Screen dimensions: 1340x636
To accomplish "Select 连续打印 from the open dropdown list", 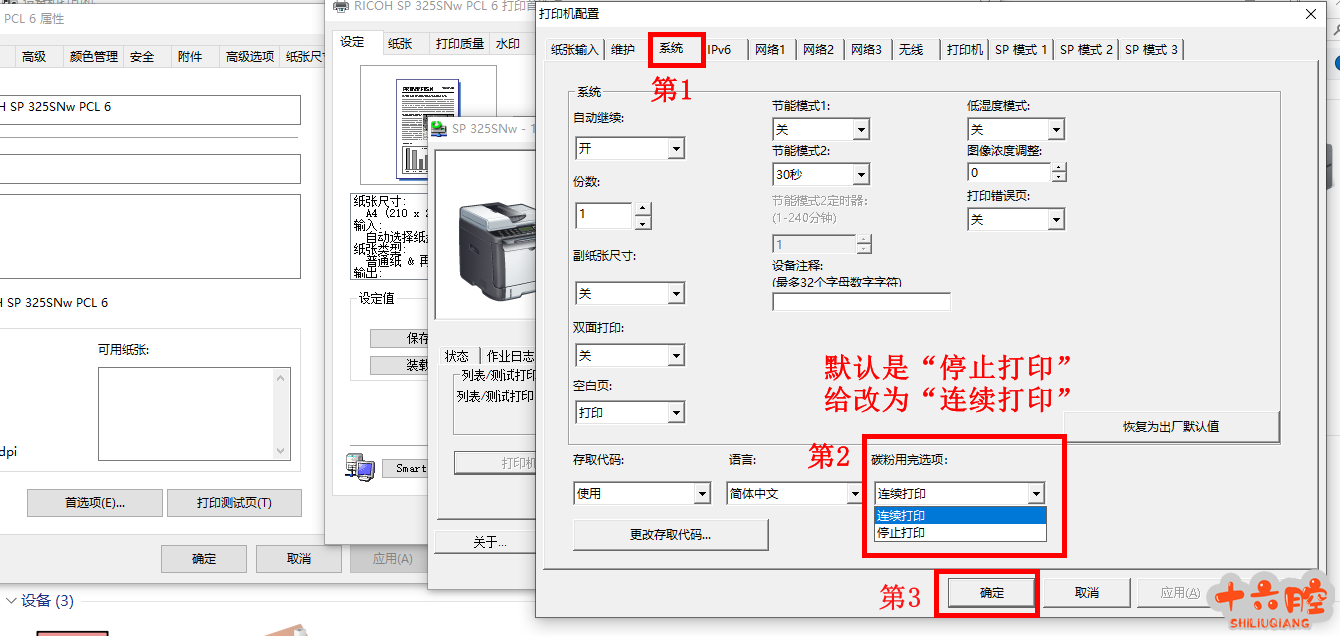I will pyautogui.click(x=958, y=516).
